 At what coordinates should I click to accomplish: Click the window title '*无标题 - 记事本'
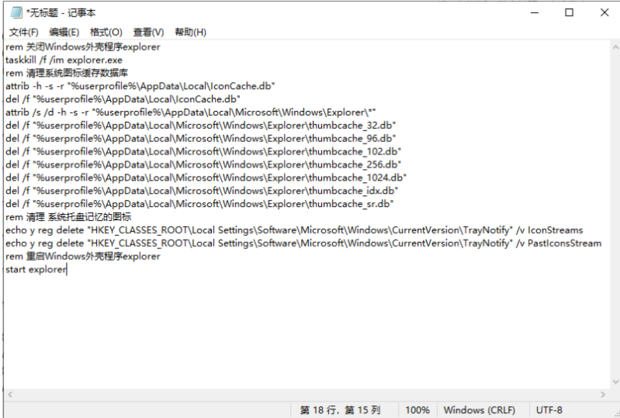click(61, 13)
